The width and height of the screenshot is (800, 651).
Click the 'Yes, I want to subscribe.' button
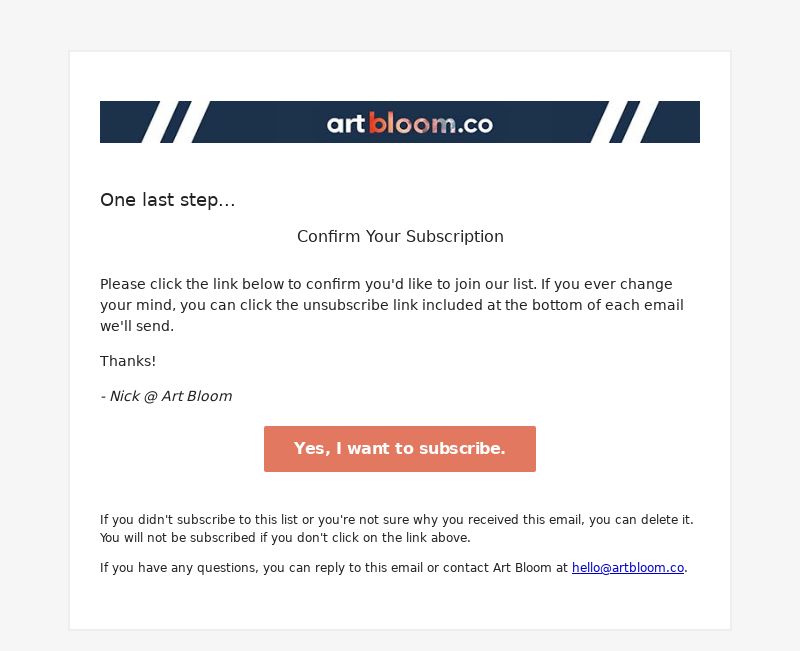(399, 449)
